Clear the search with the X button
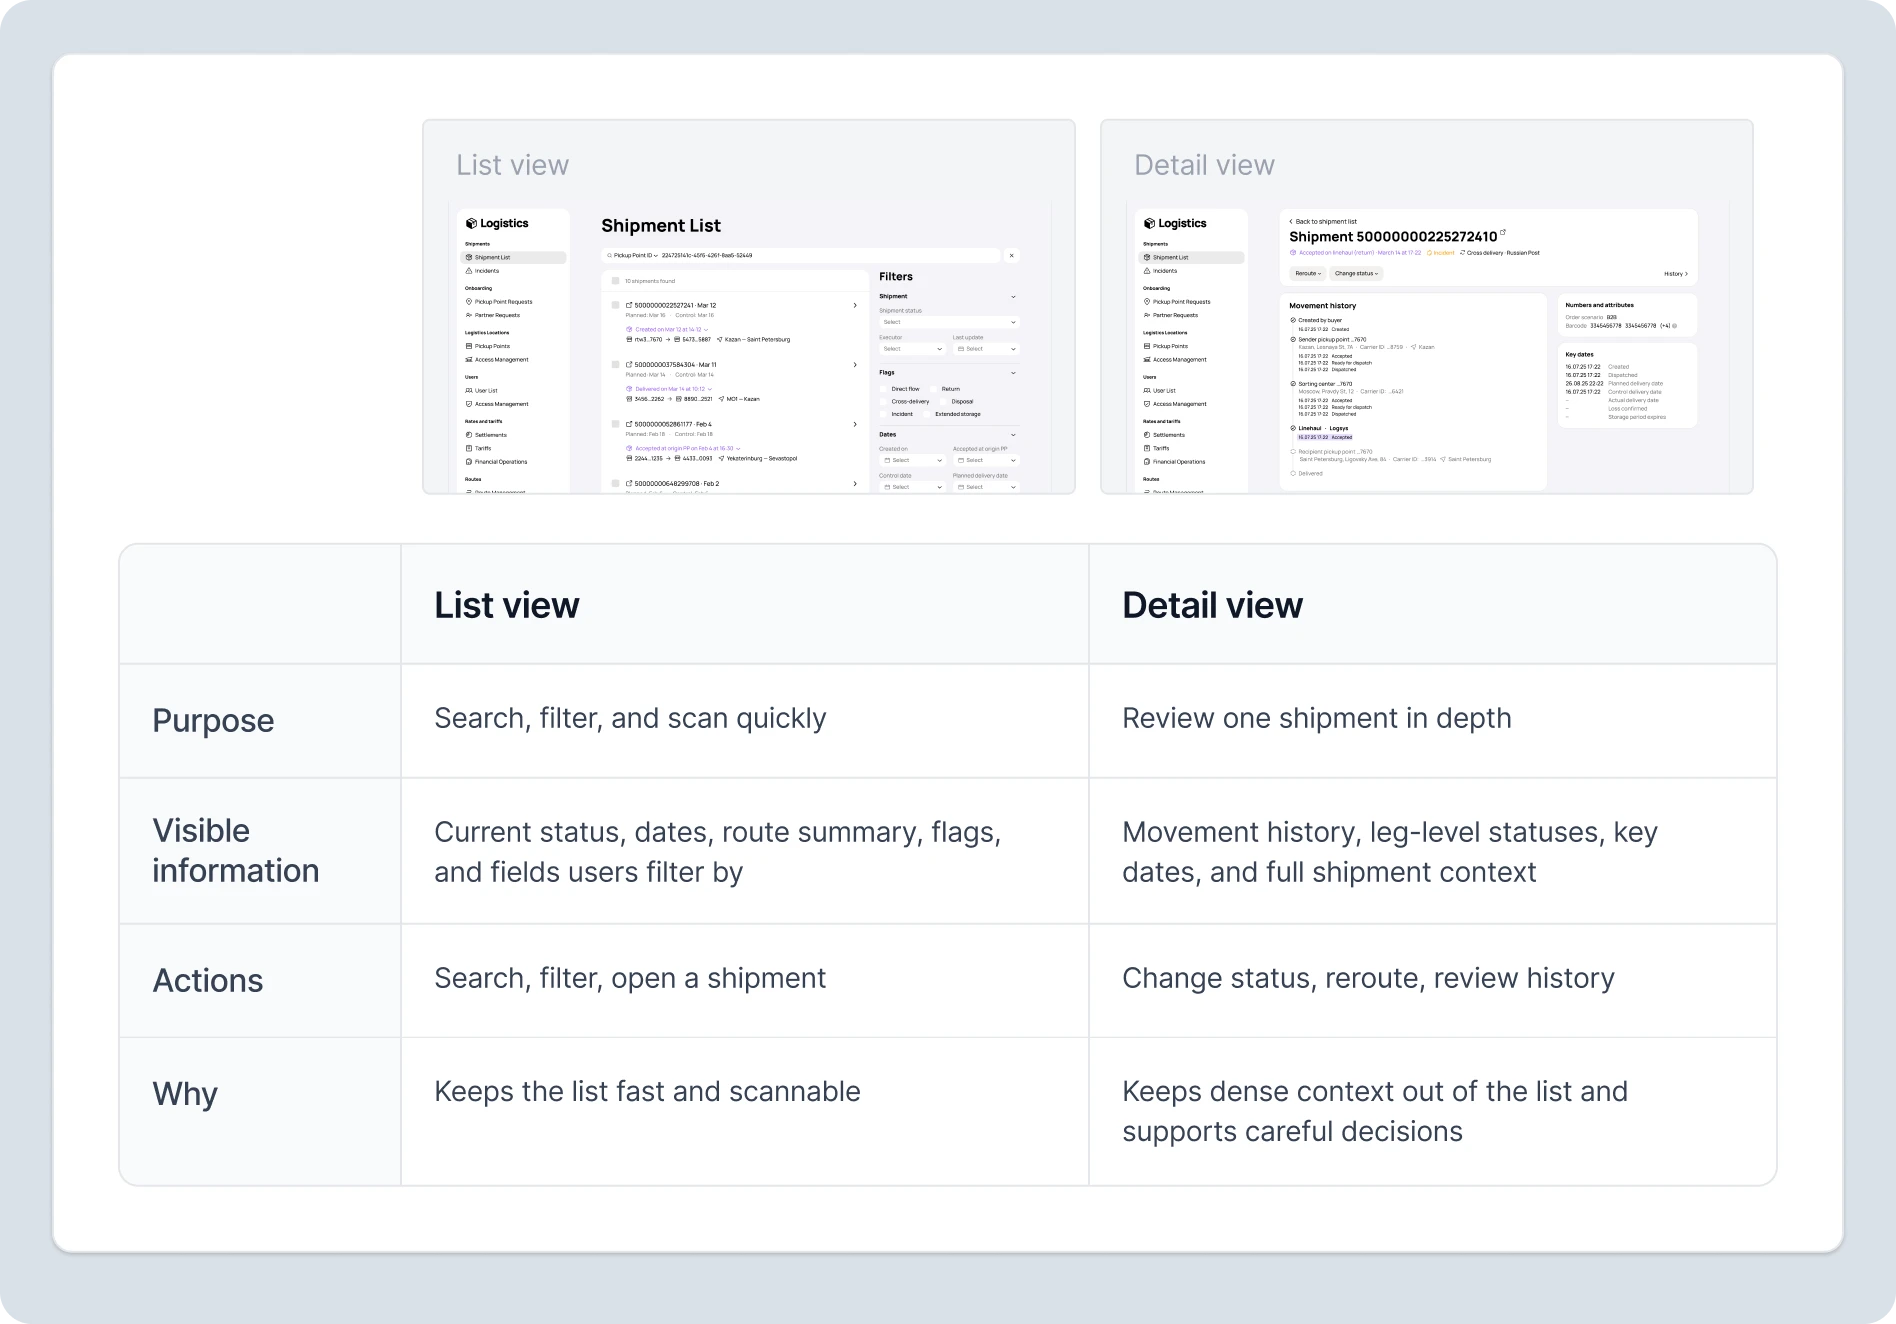1896x1324 pixels. point(1012,255)
